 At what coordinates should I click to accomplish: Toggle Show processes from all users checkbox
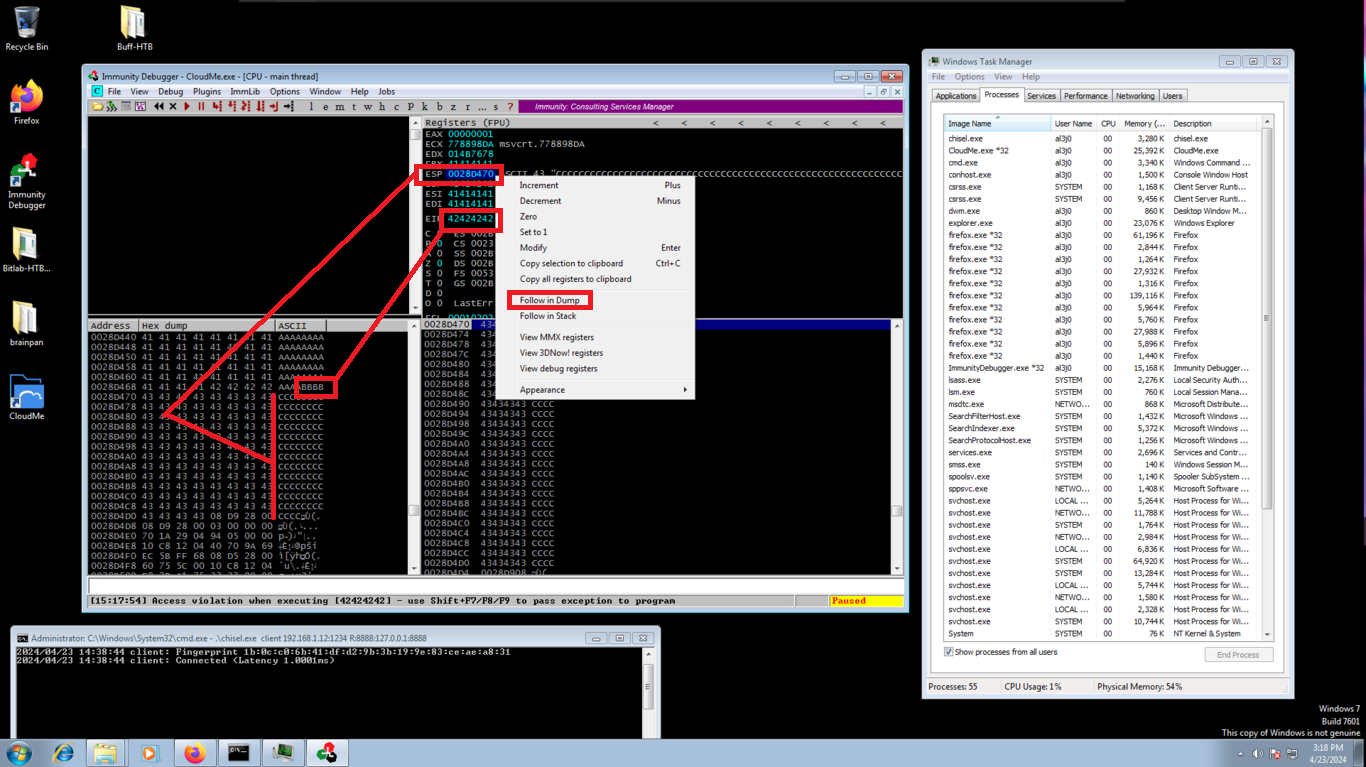point(949,652)
